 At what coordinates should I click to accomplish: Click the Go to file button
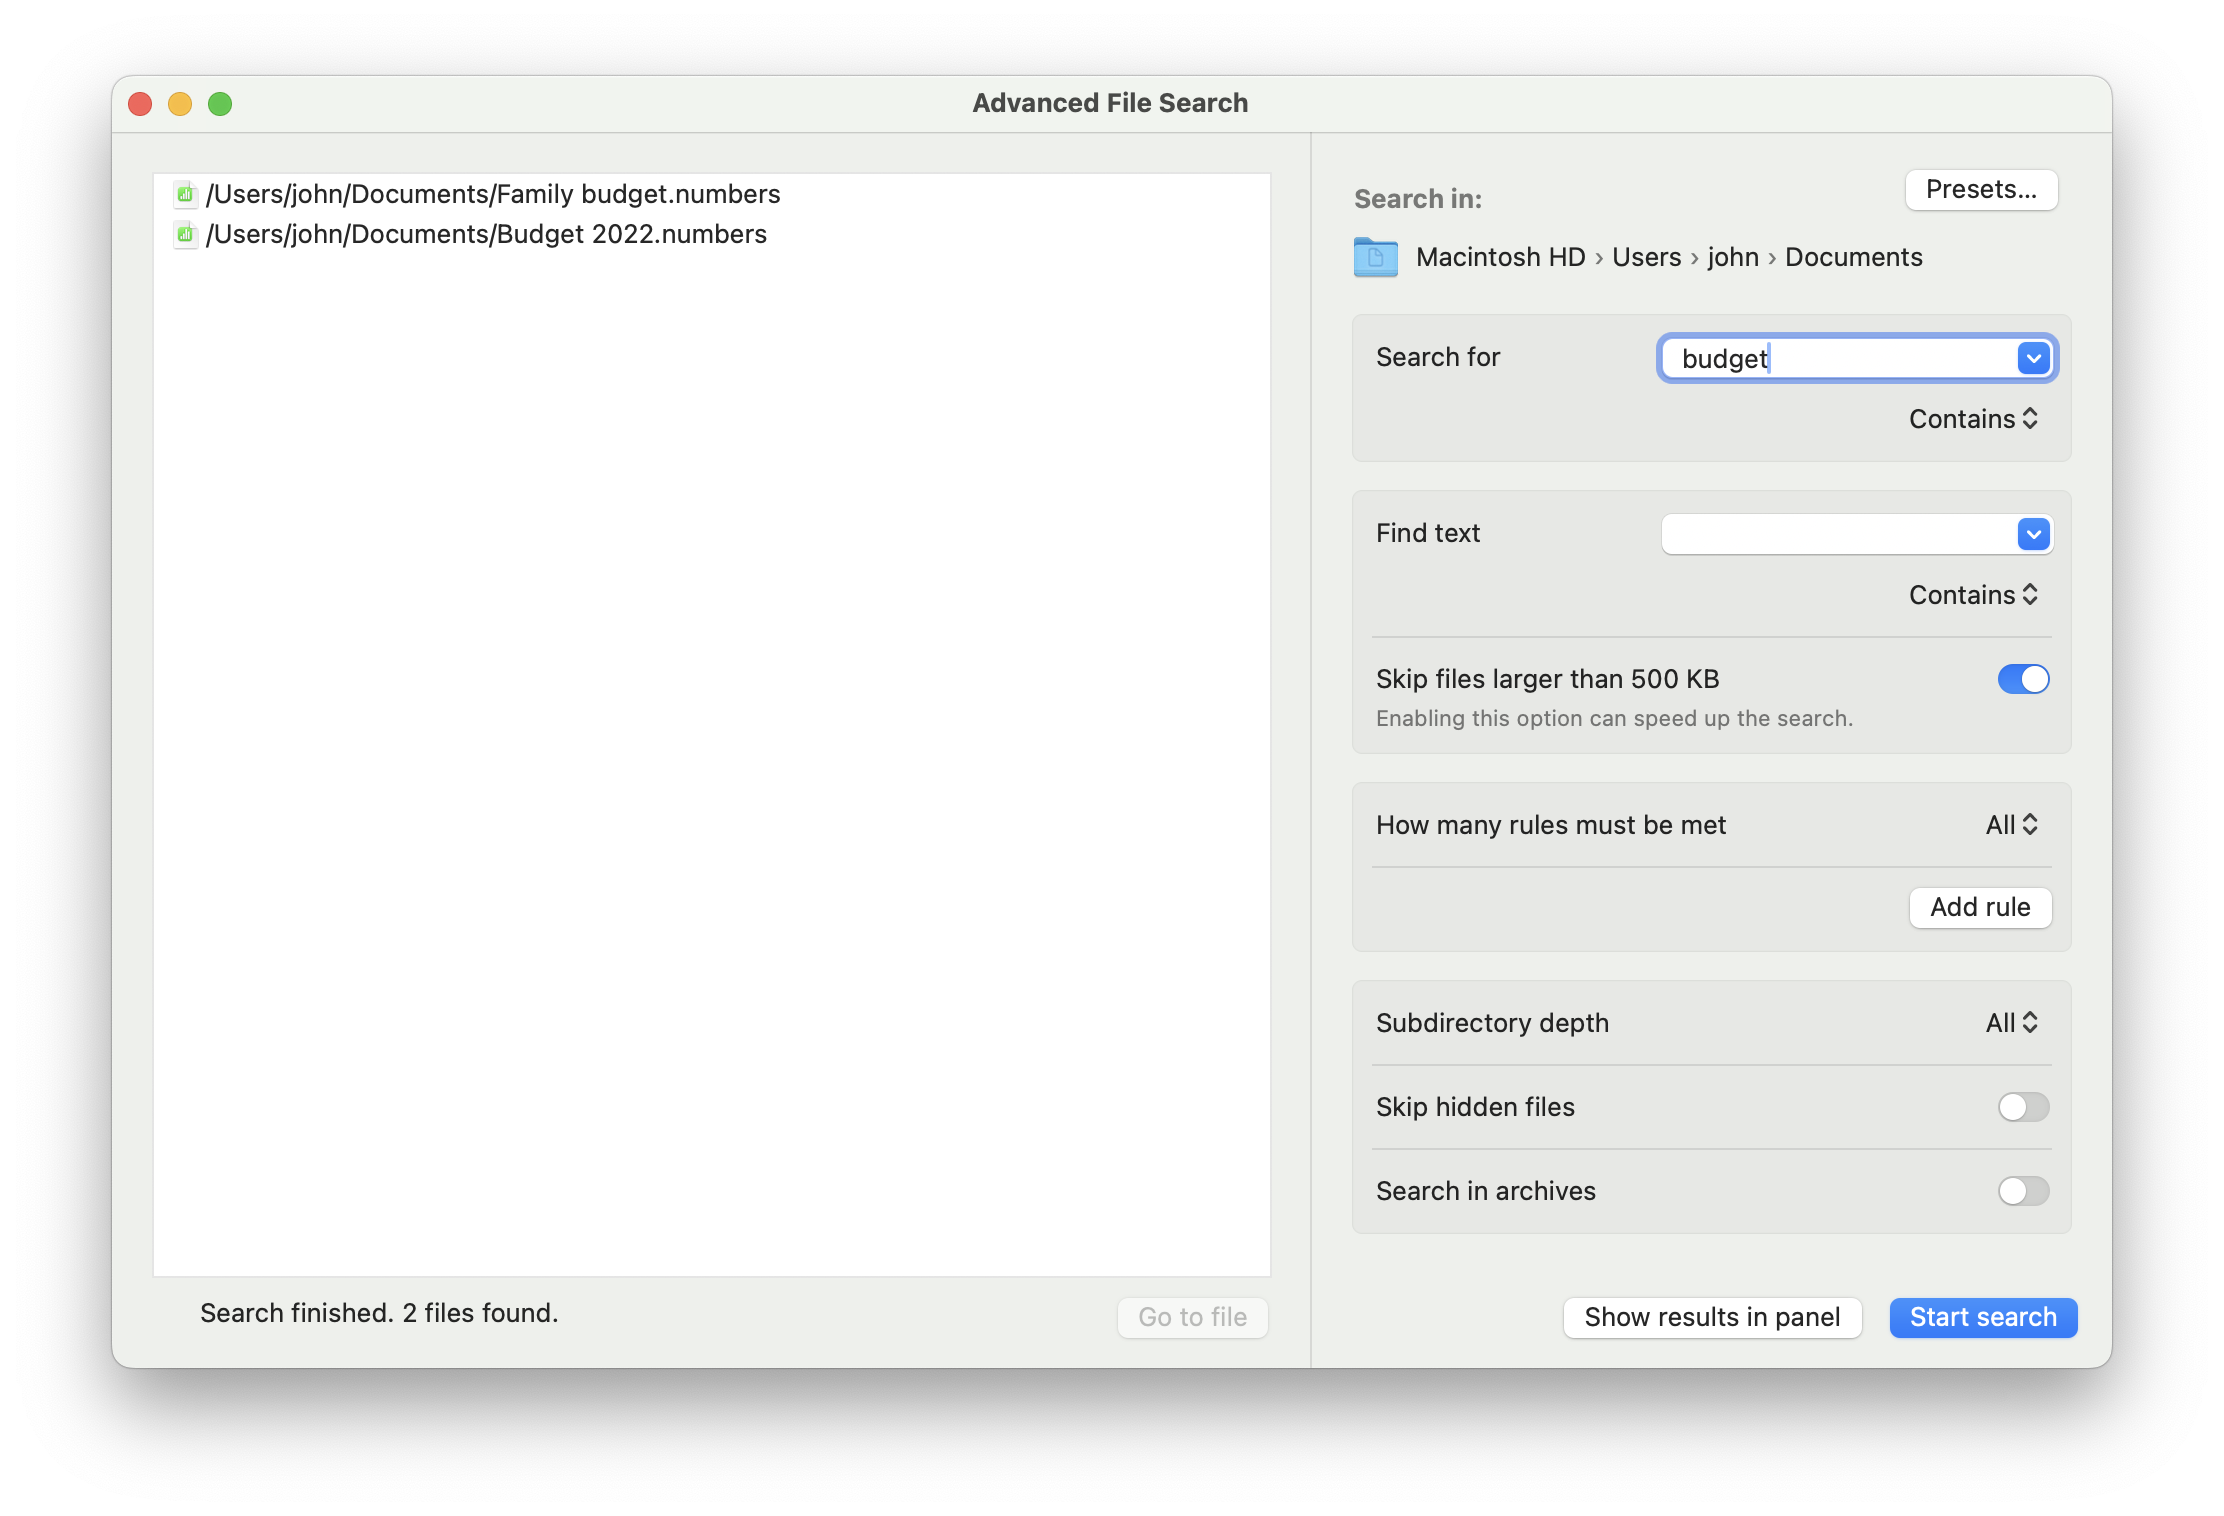[1192, 1317]
